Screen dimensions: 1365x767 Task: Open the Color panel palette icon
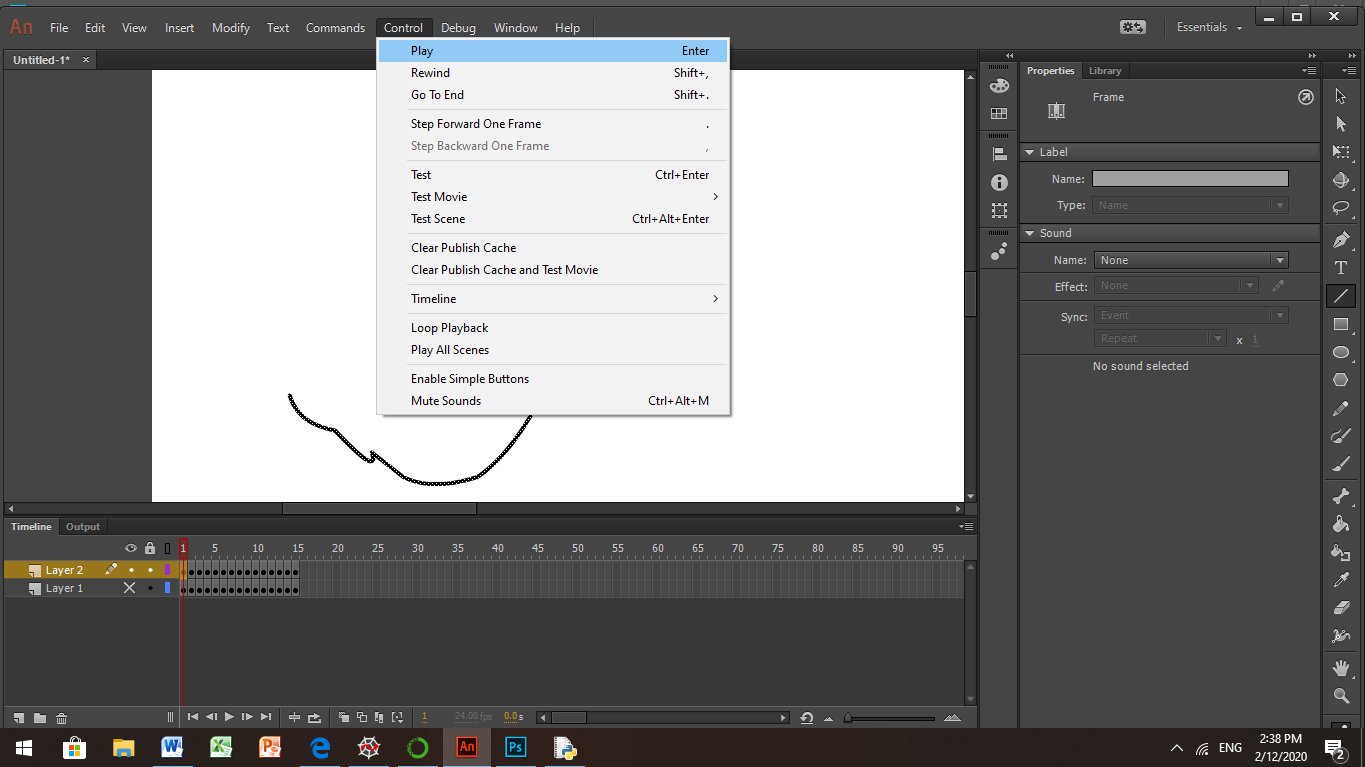(x=998, y=86)
